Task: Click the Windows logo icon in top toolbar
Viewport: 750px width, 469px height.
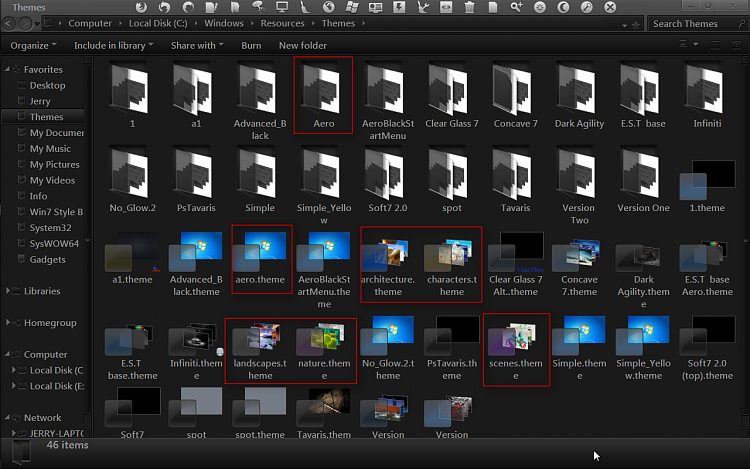Action: (x=352, y=7)
